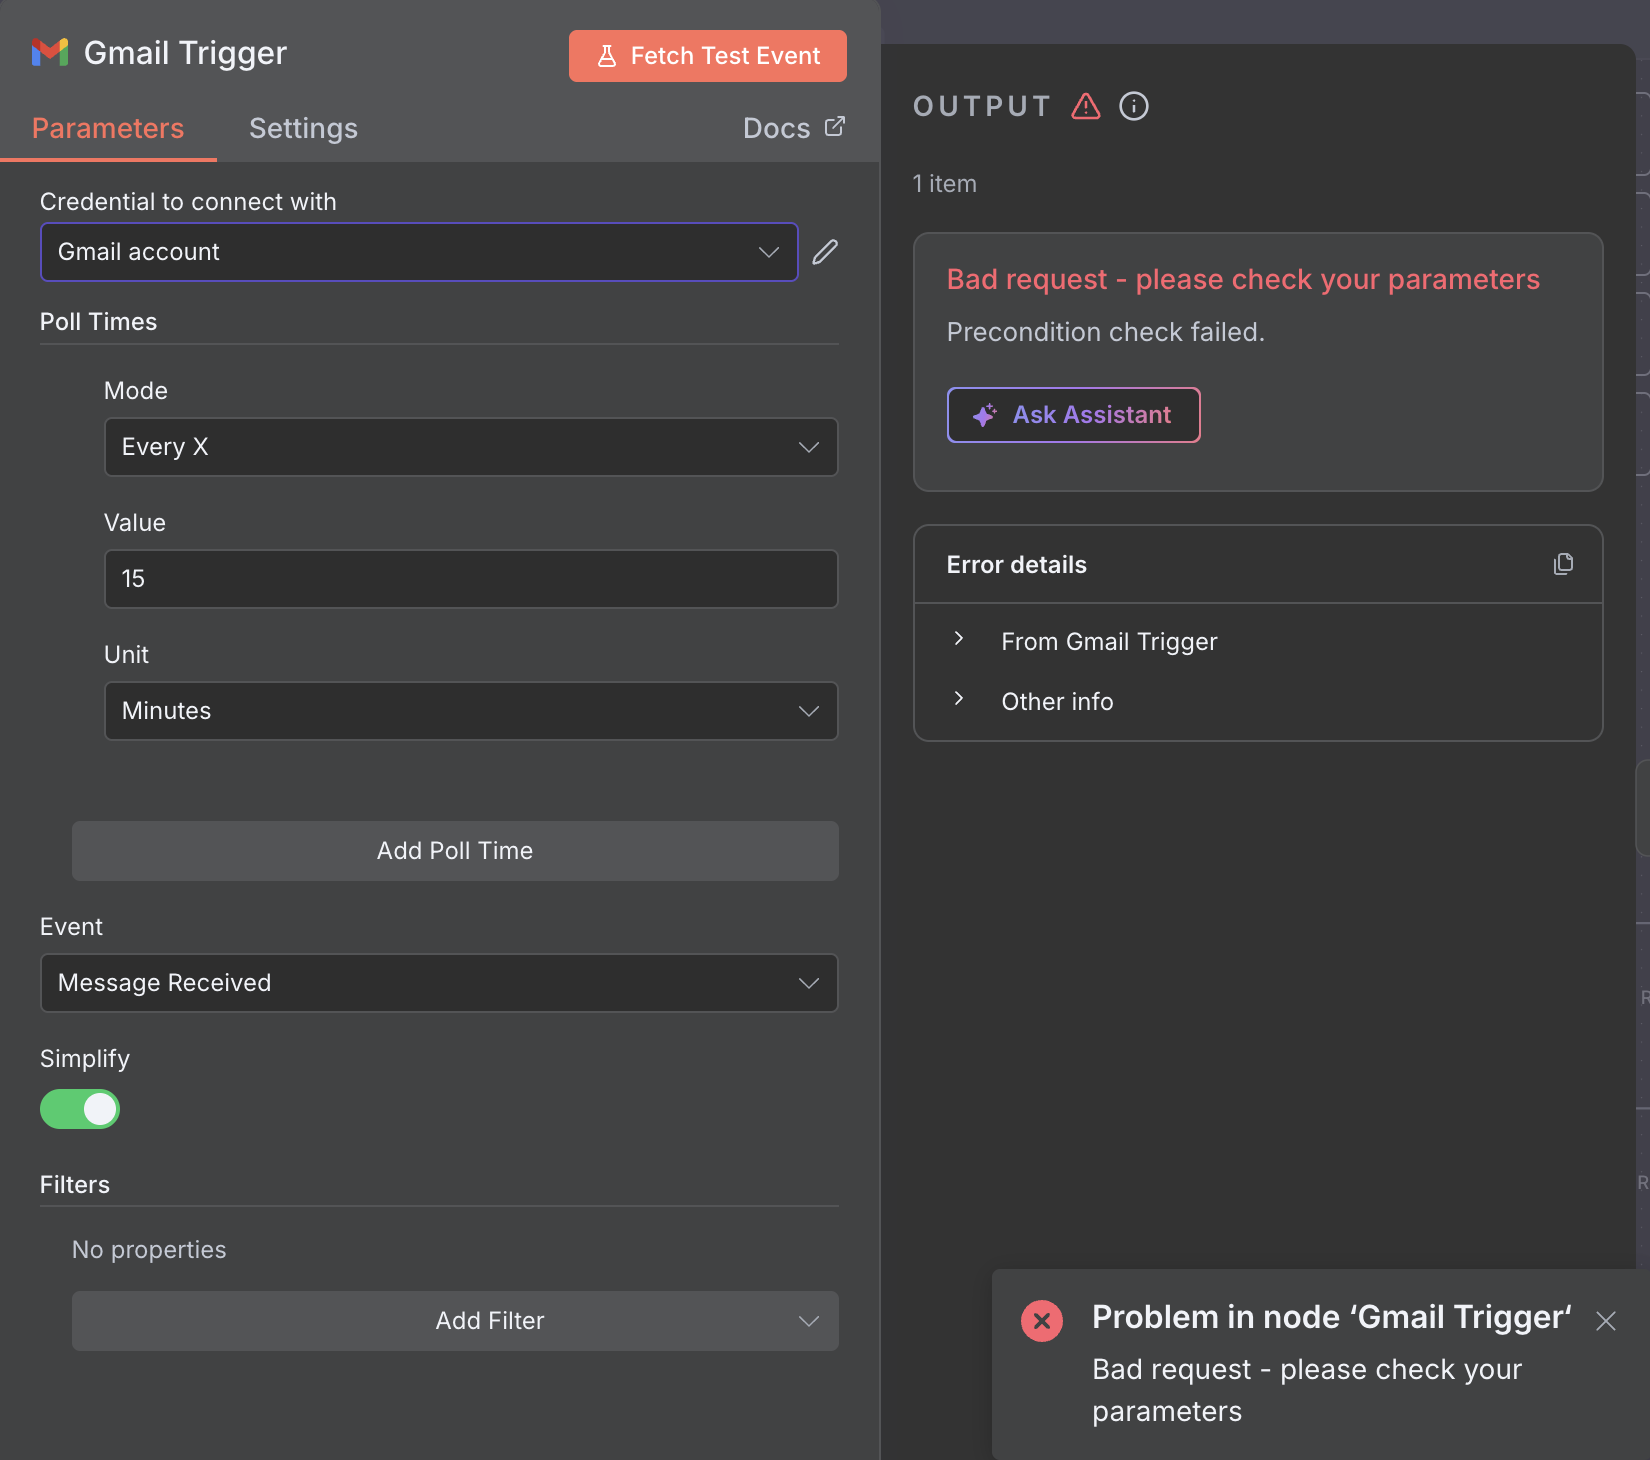Toggle the Simplify switch off
This screenshot has height=1460, width=1650.
click(x=80, y=1109)
